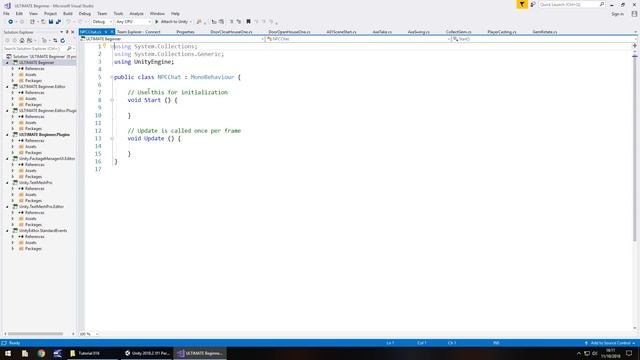Image resolution: width=640 pixels, height=360 pixels.
Task: Open the Build menu
Action: (x=68, y=13)
